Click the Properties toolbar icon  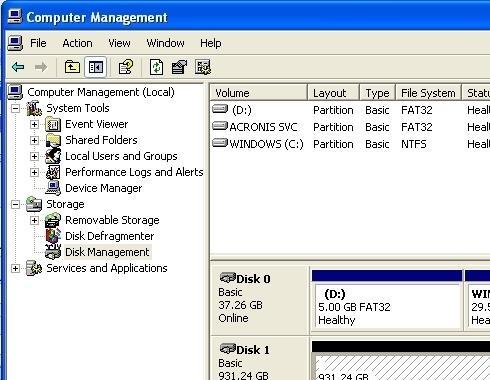[x=126, y=67]
